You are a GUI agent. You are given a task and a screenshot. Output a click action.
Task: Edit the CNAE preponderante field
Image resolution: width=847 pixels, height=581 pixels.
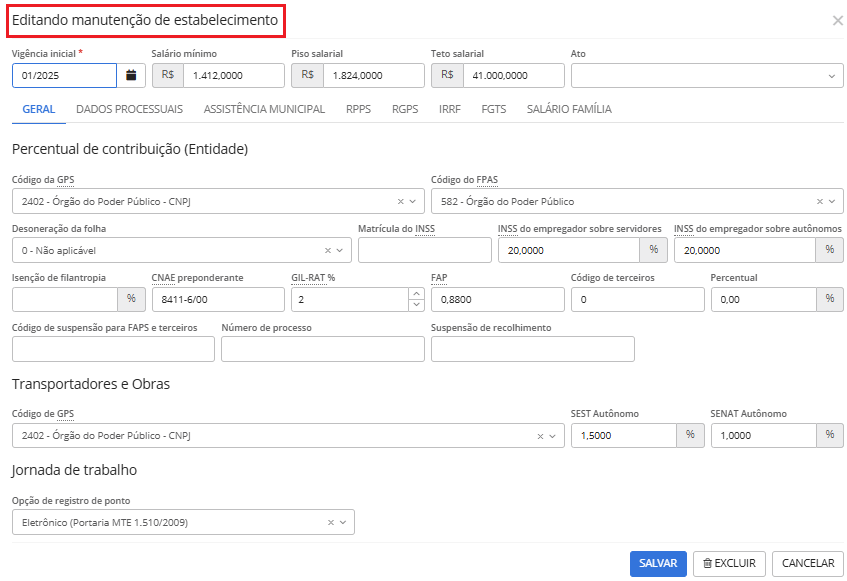(218, 300)
